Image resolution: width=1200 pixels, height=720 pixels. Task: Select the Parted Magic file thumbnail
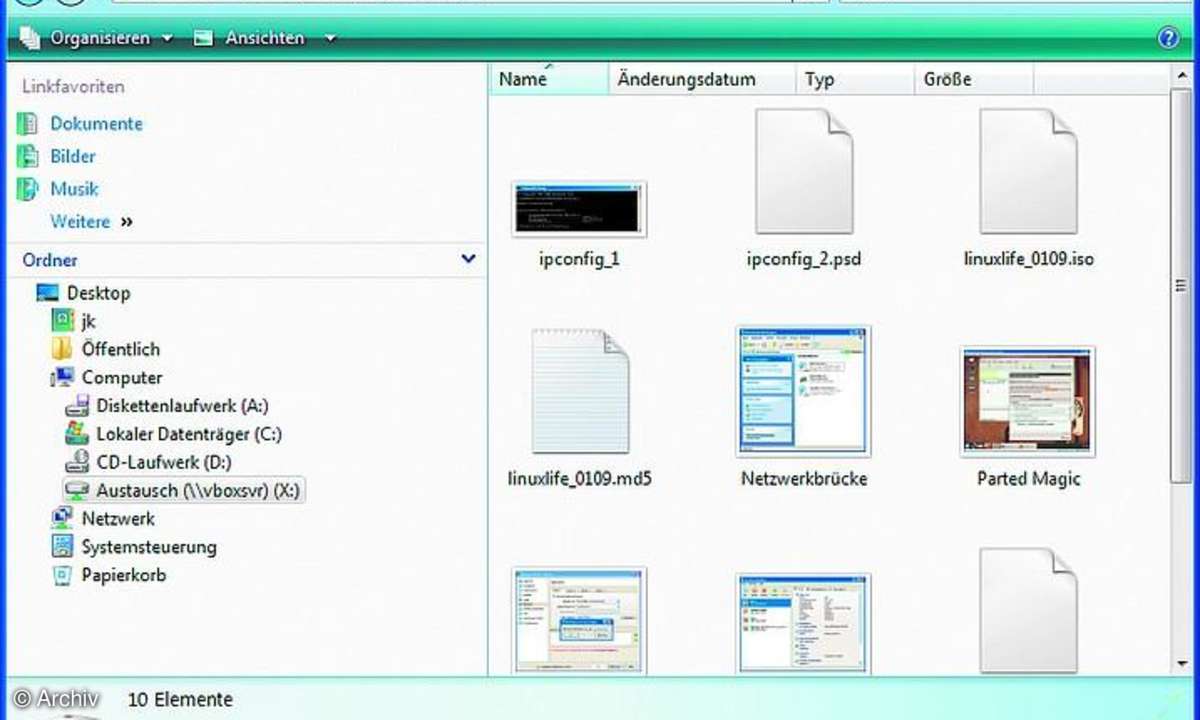tap(1027, 401)
